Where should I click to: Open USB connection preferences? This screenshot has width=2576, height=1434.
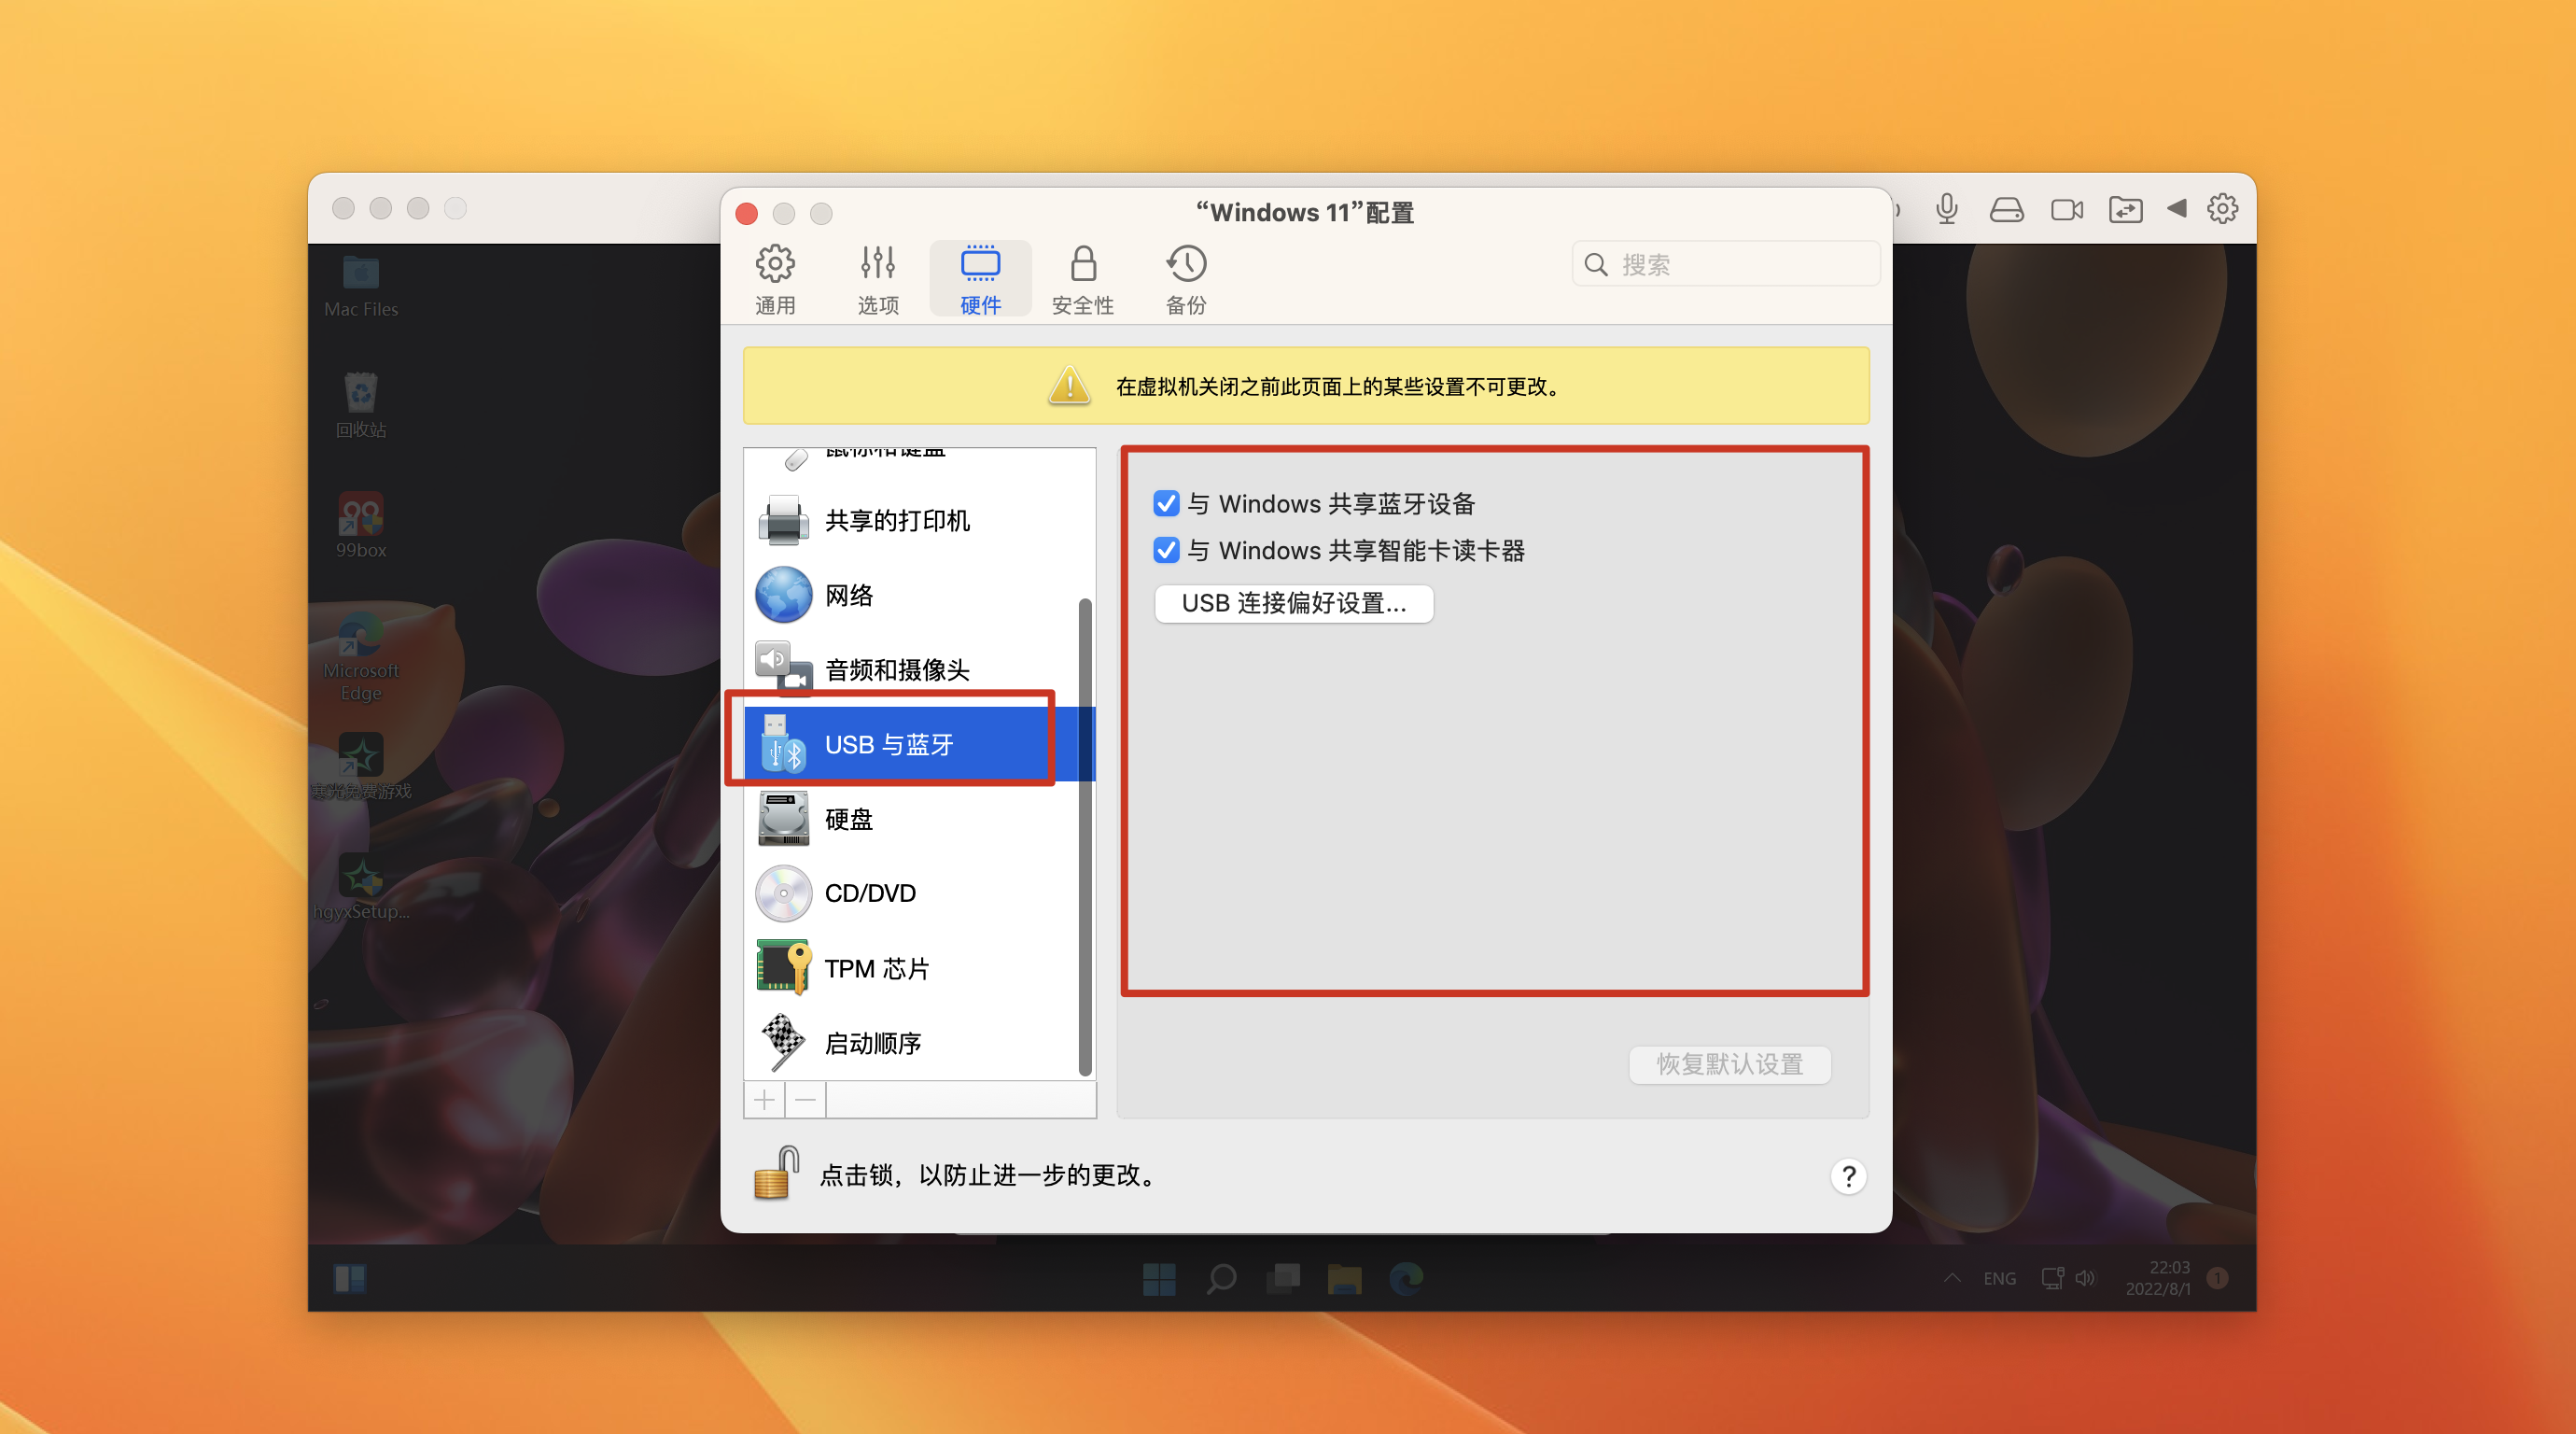(1293, 603)
